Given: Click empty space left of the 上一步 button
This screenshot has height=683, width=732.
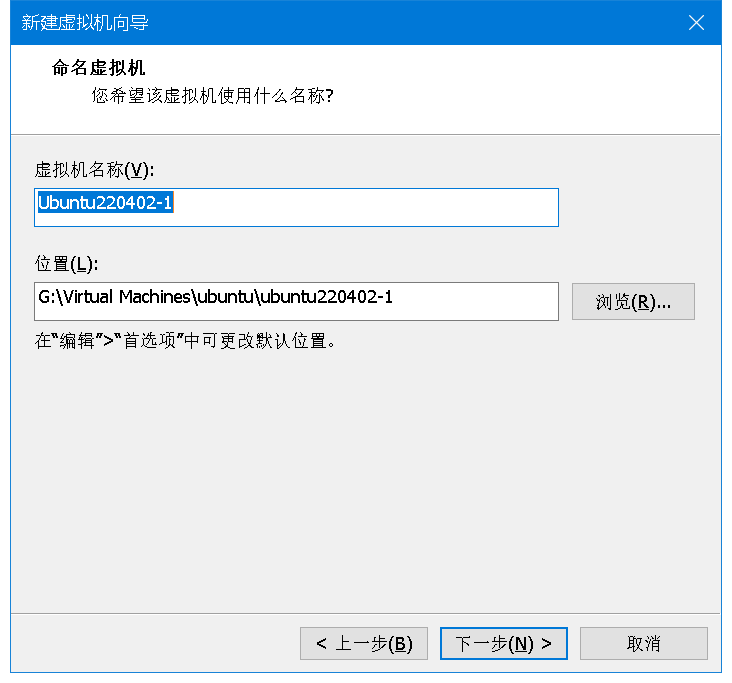Looking at the screenshot, I should [150, 643].
